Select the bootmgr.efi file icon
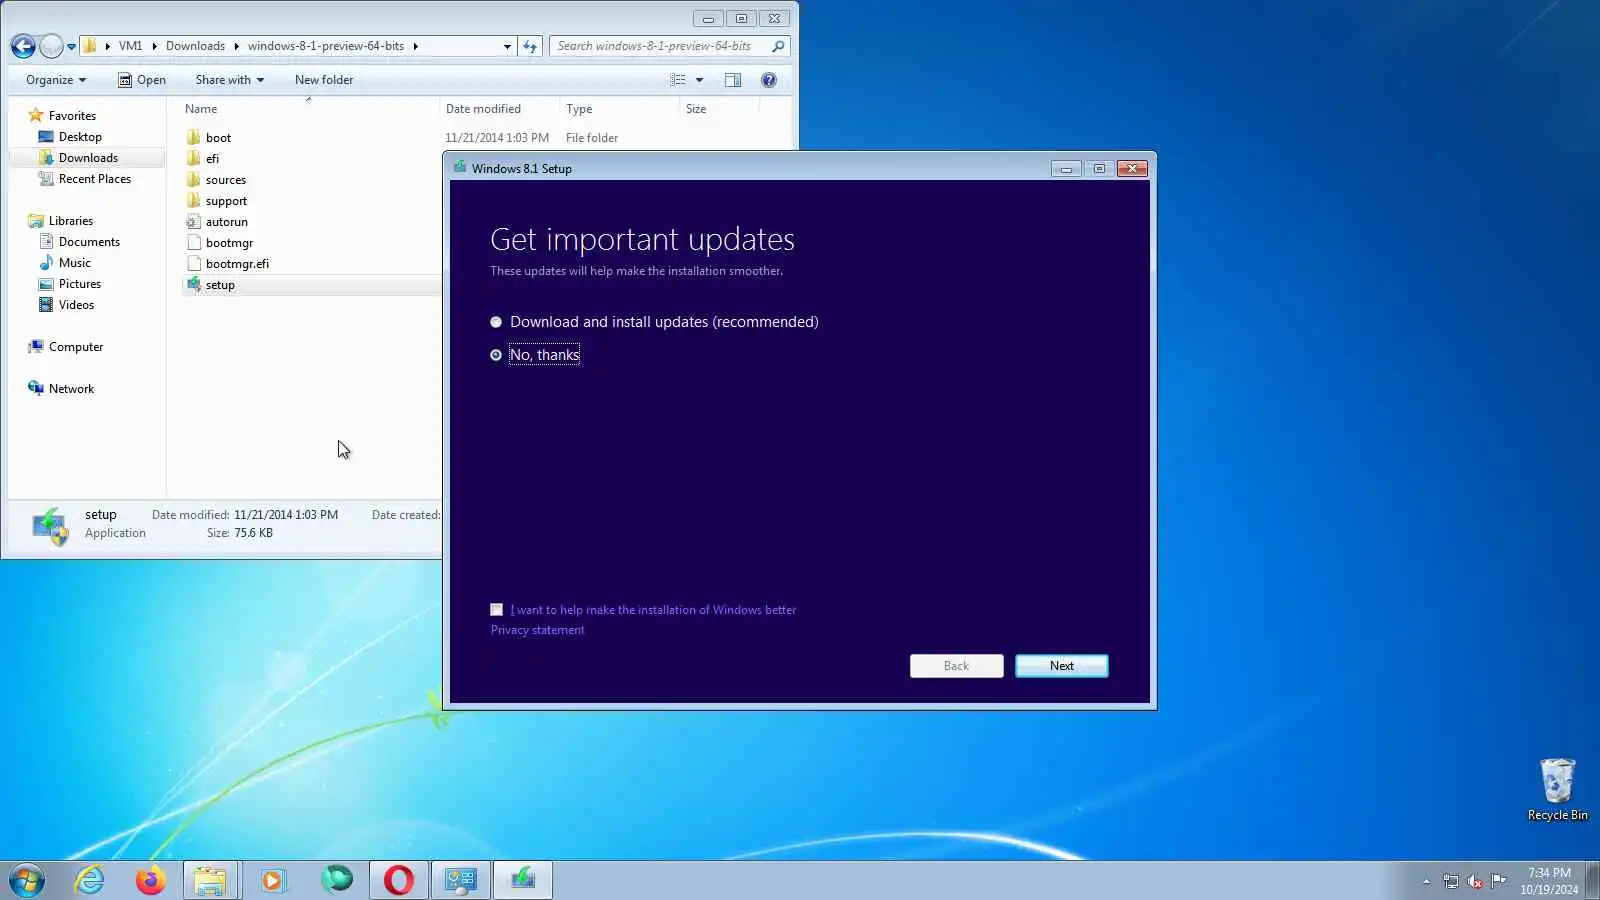 coord(194,264)
